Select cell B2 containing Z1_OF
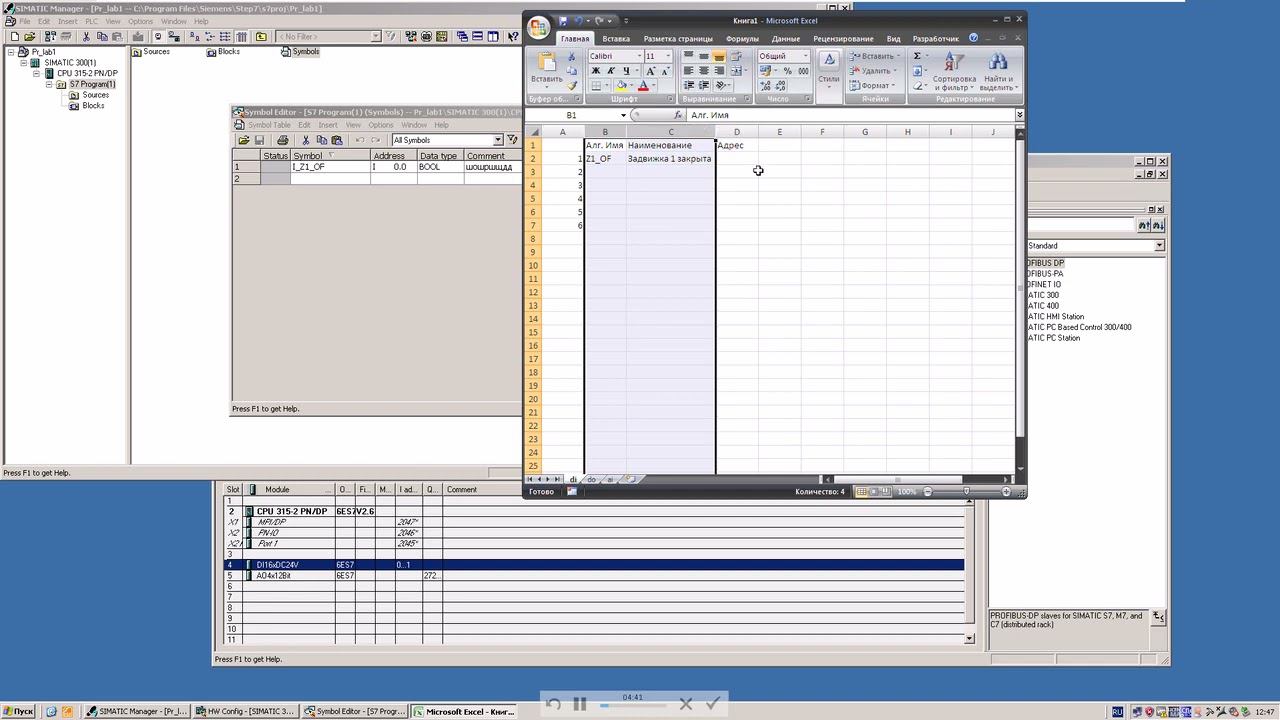Image resolution: width=1280 pixels, height=720 pixels. [x=605, y=159]
